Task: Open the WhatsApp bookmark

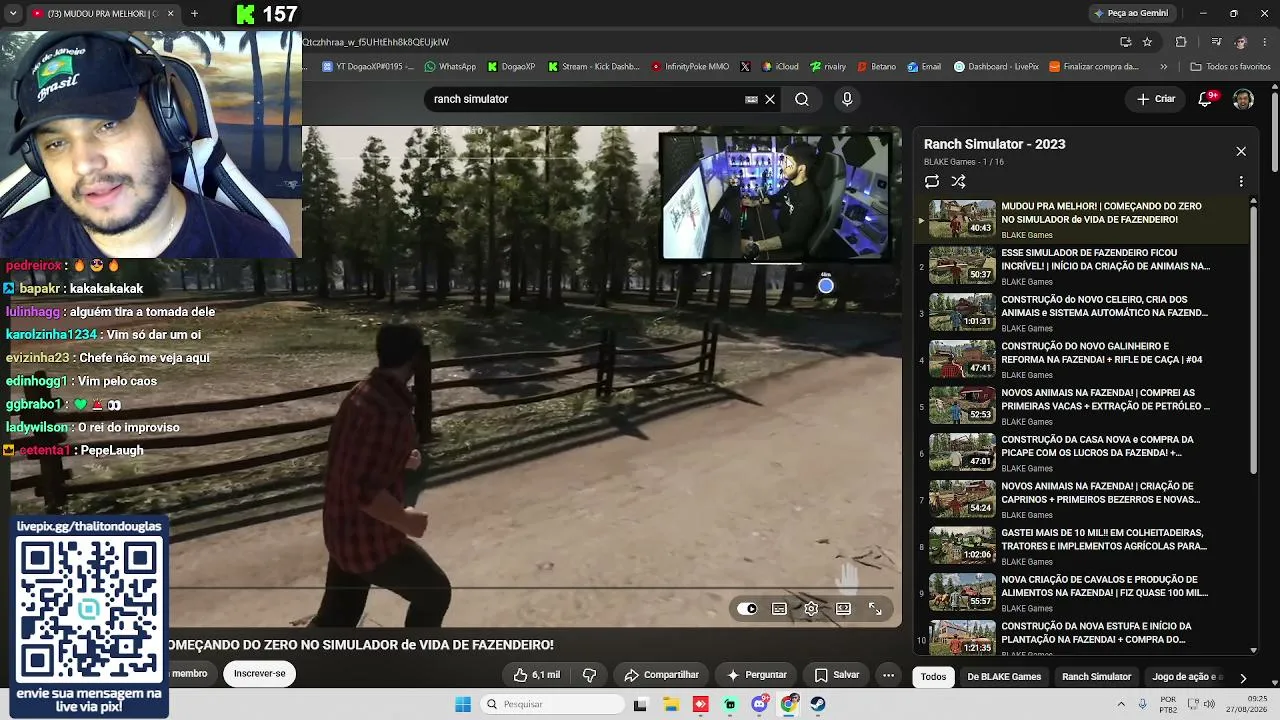Action: pyautogui.click(x=450, y=67)
